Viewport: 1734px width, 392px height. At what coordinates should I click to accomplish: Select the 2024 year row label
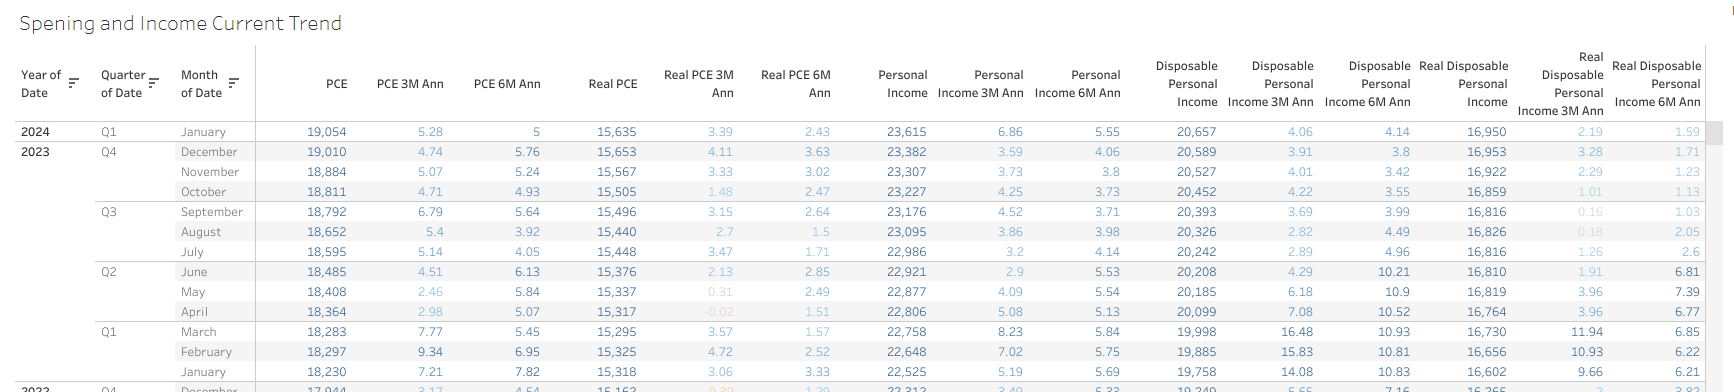[35, 132]
